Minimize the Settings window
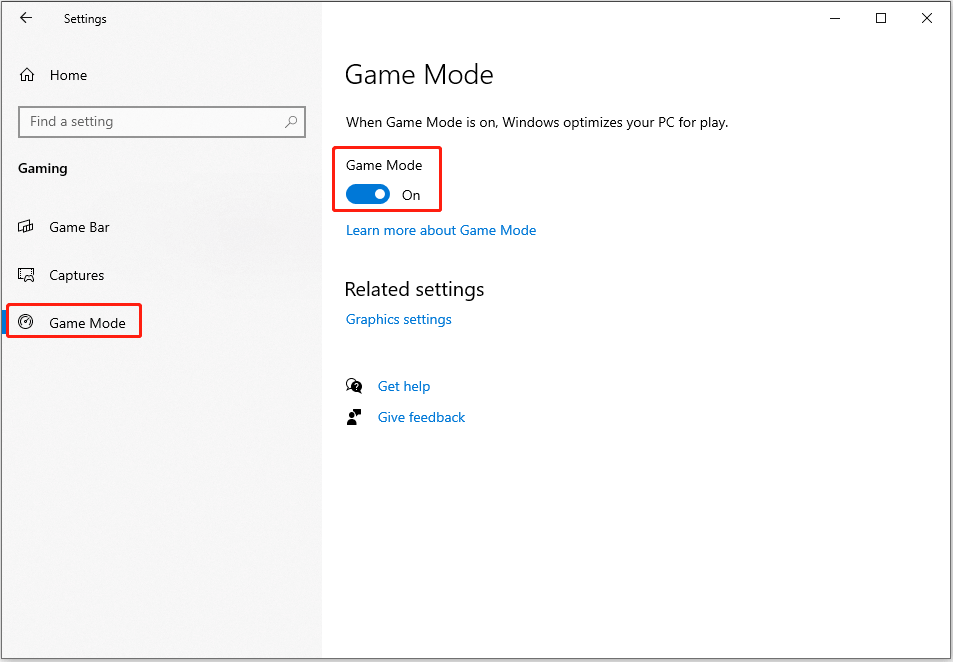Screen dimensions: 953x662 click(x=836, y=18)
